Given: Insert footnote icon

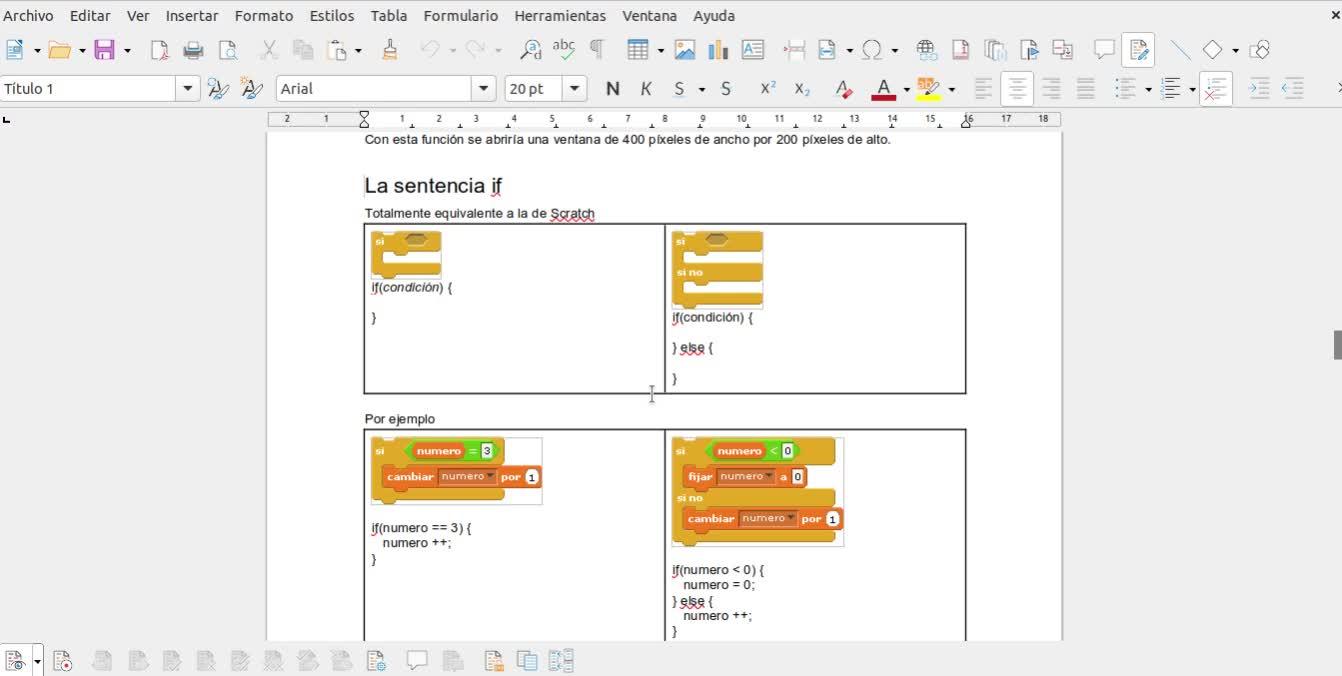Looking at the screenshot, I should (x=960, y=50).
